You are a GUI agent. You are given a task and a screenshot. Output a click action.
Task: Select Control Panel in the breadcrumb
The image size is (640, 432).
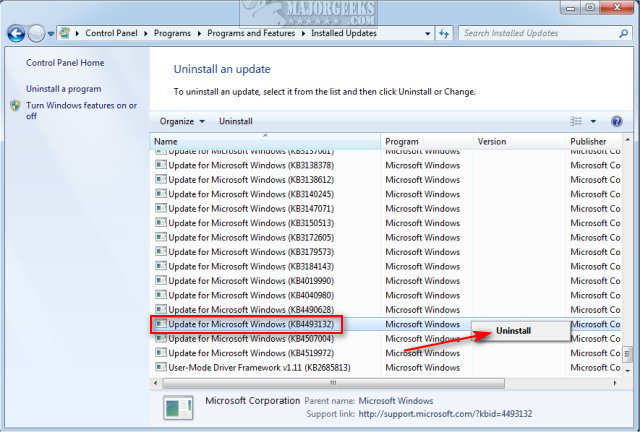tap(111, 33)
